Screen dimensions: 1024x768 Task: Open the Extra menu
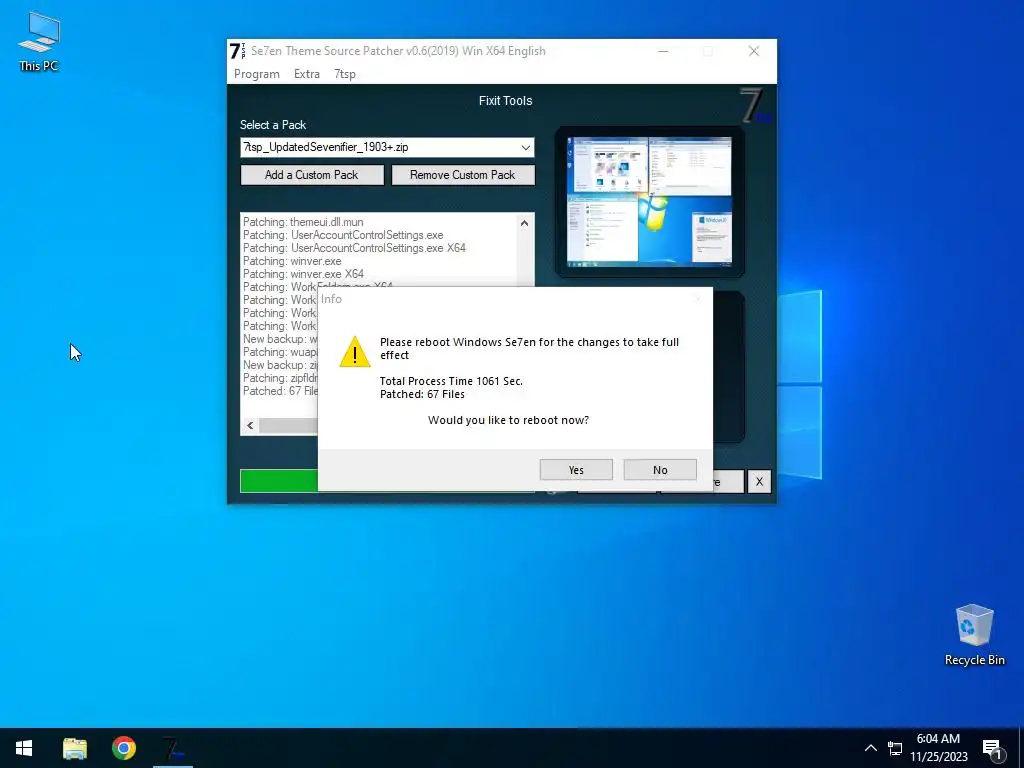click(x=307, y=74)
